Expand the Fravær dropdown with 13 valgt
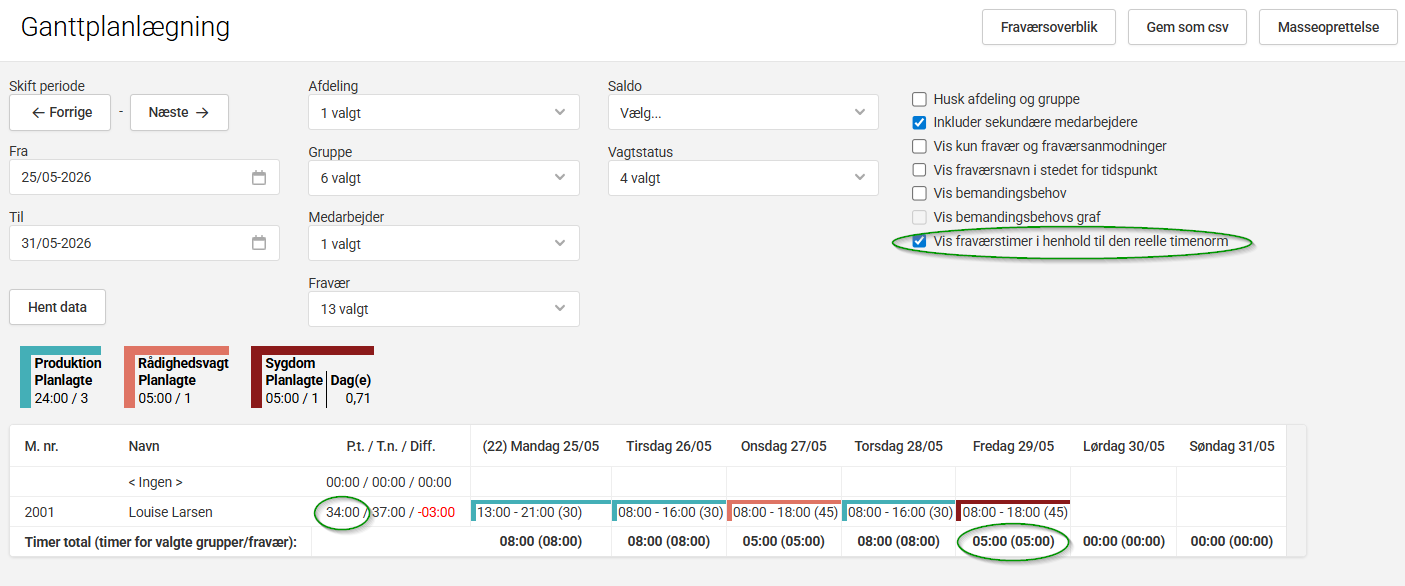Screen dimensions: 1405x586 444,309
